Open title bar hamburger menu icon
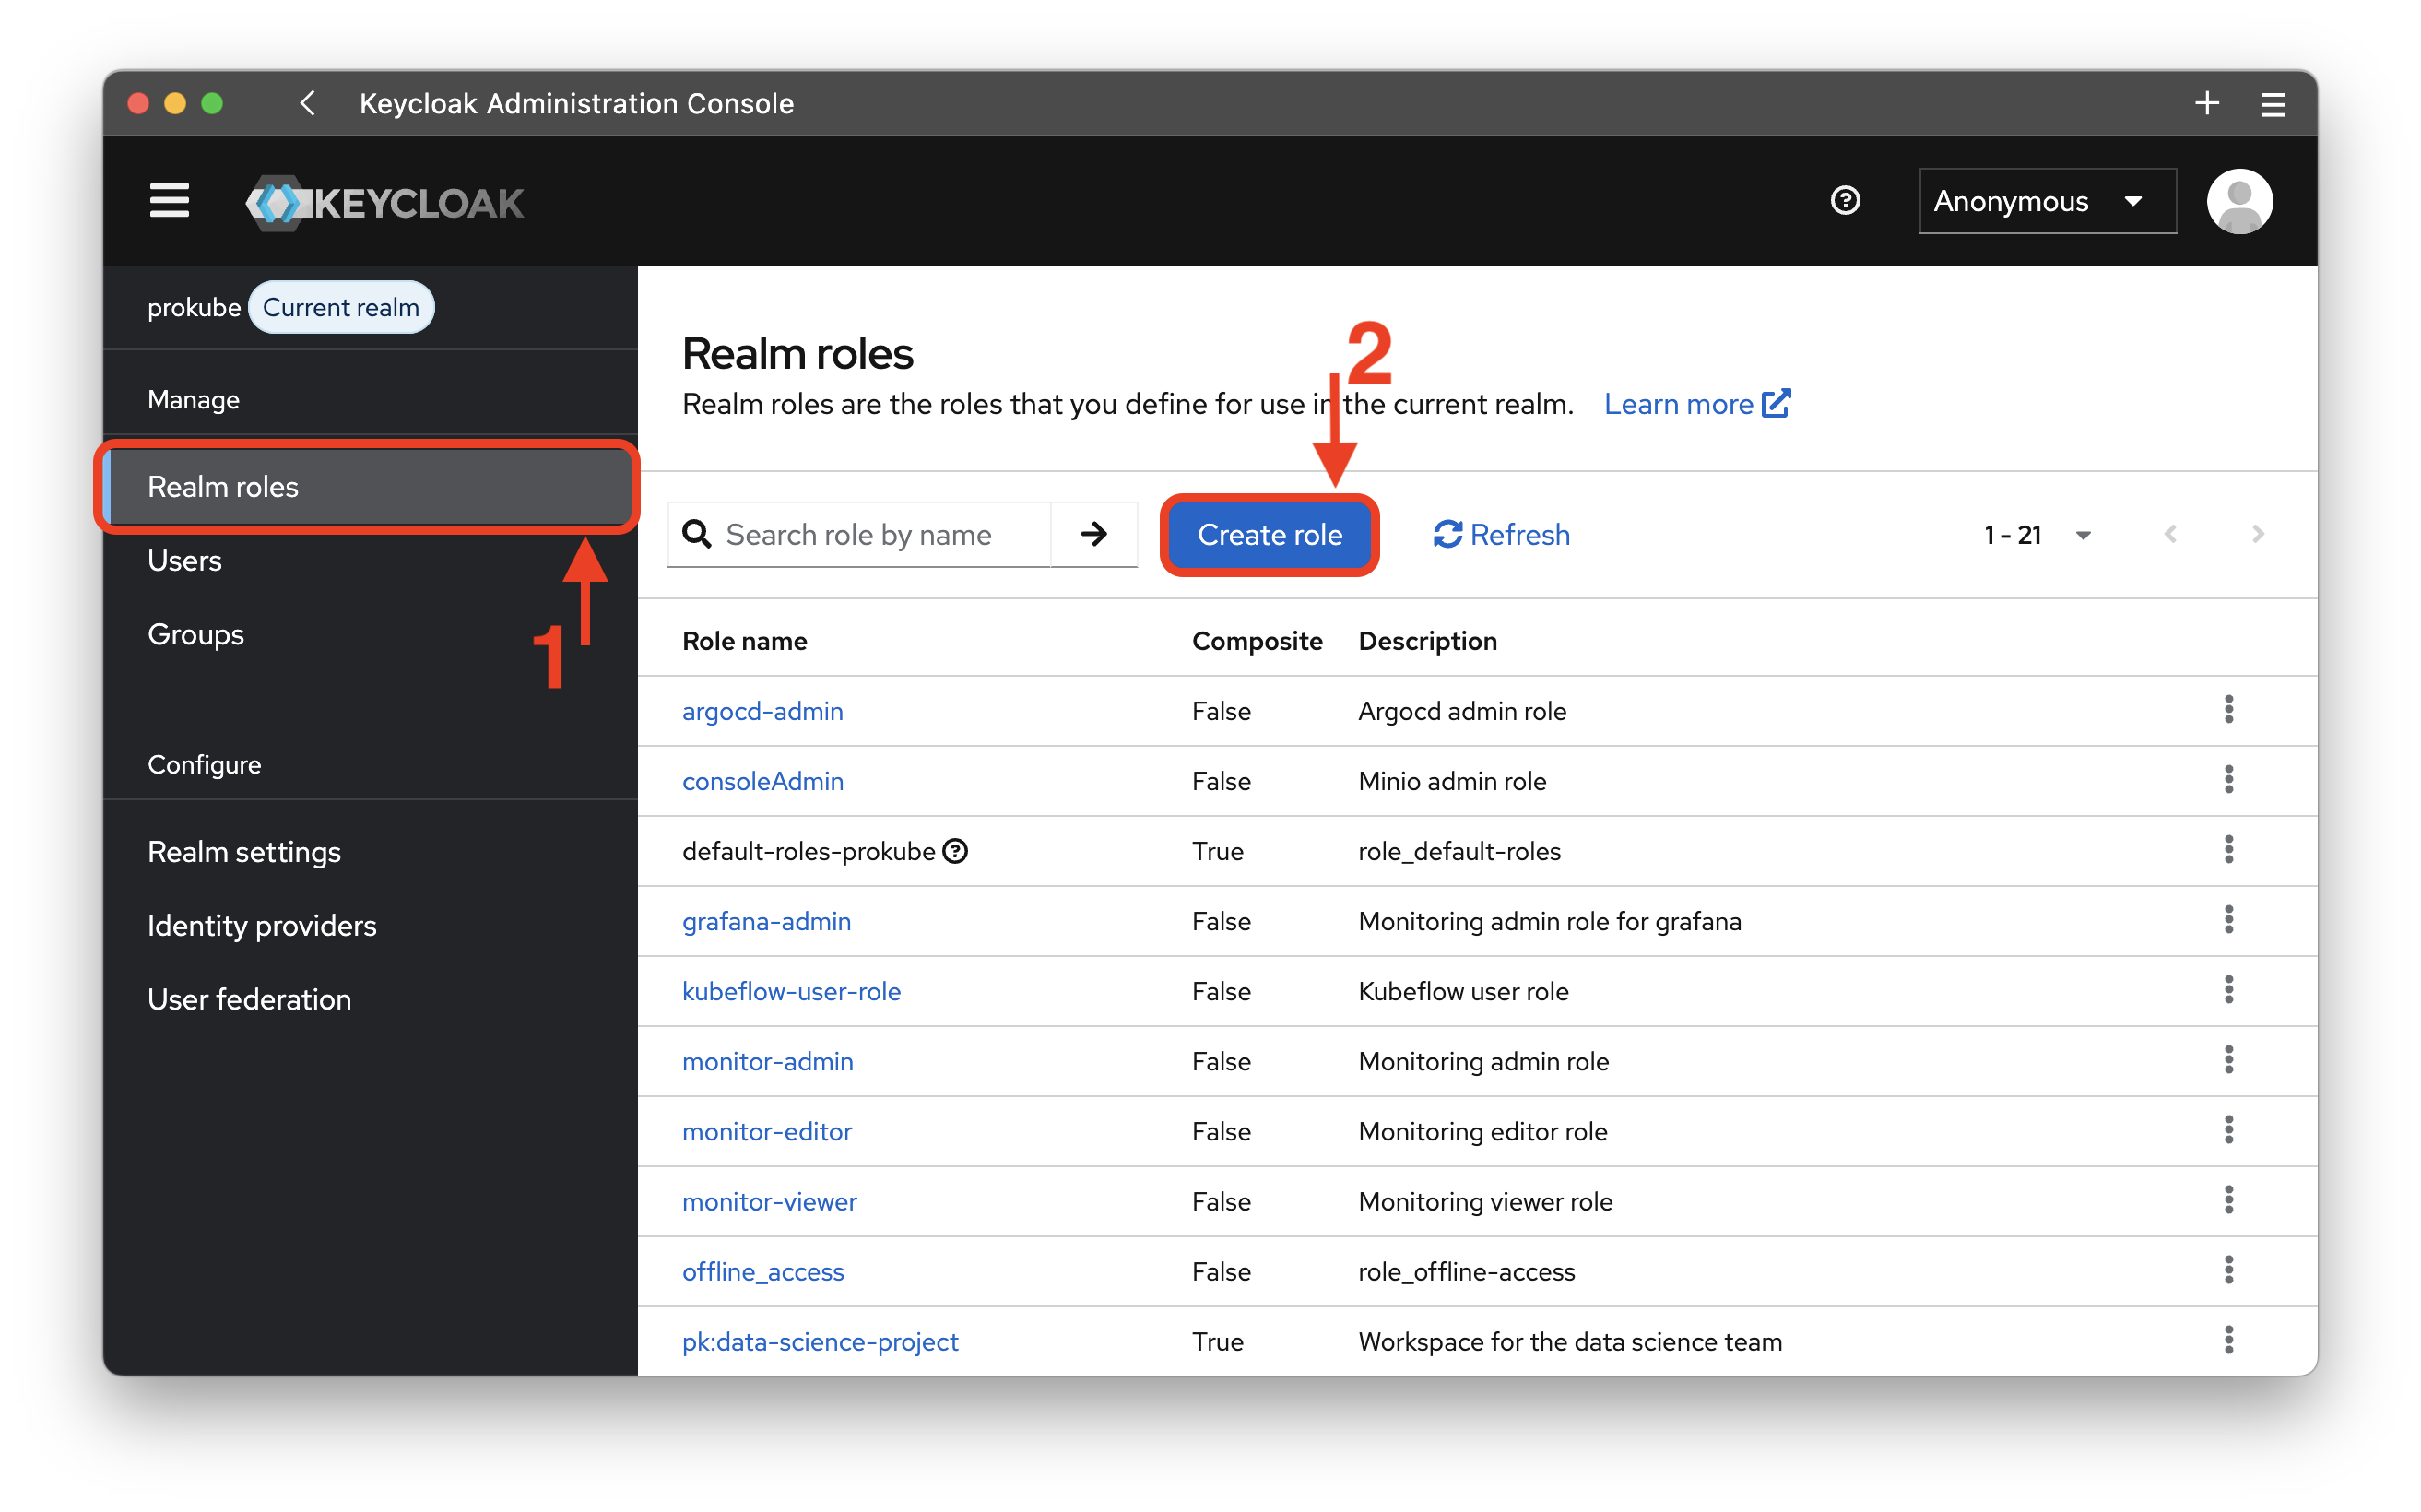2421x1512 pixels. pos(2272,104)
